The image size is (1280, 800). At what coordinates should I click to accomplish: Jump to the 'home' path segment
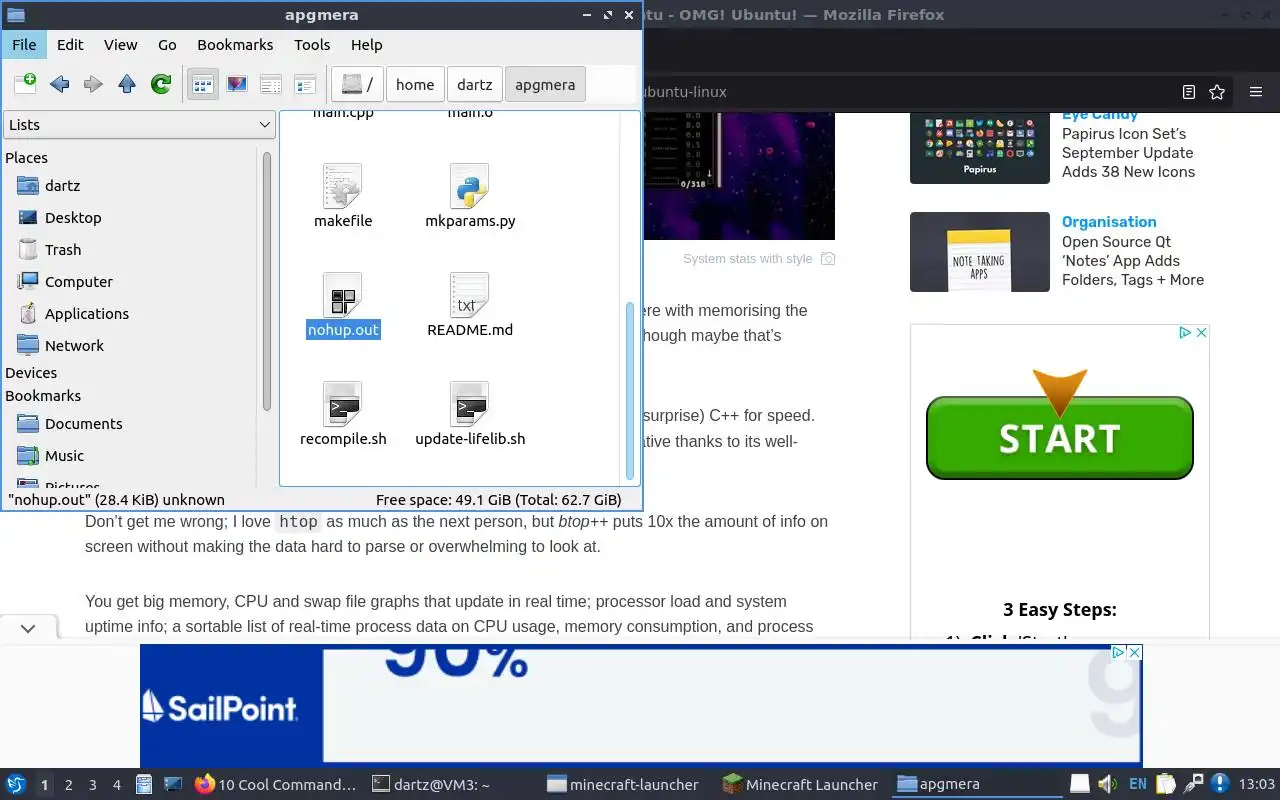point(415,84)
